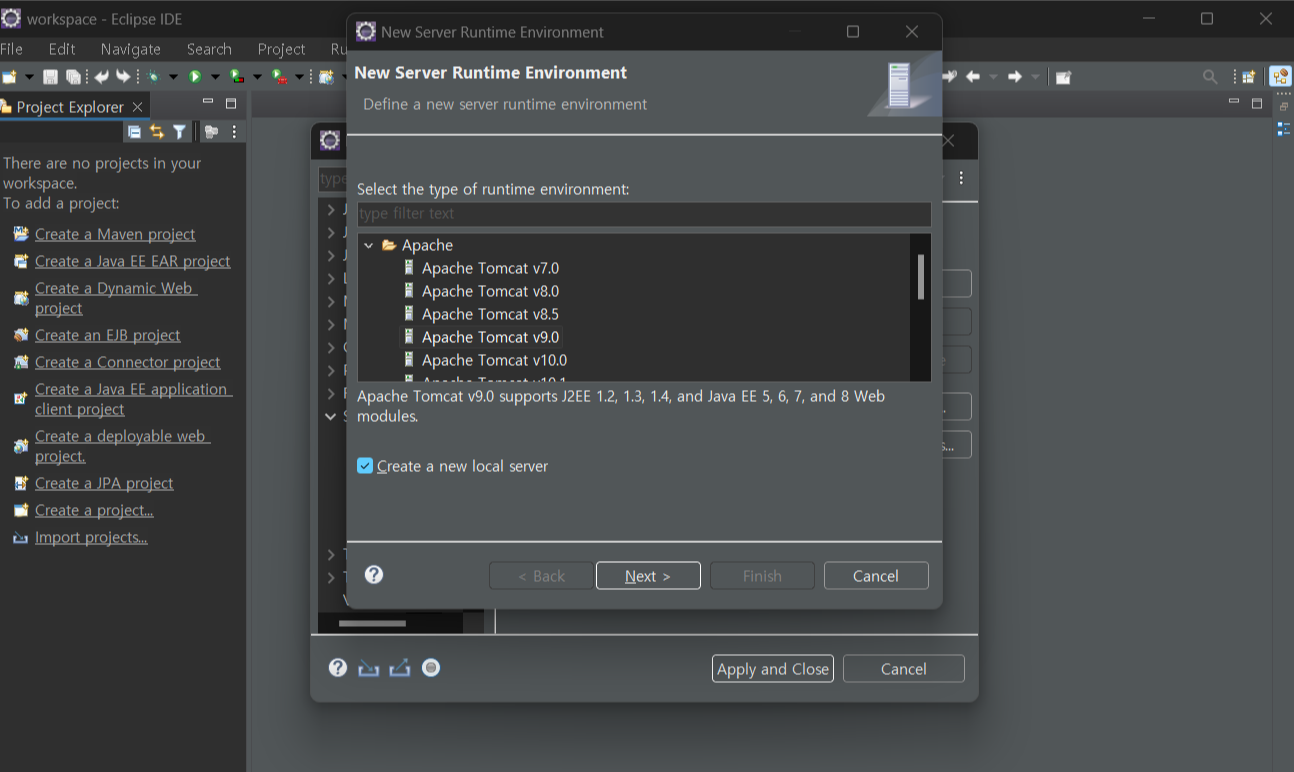
Task: Maximize the editor area
Action: coord(1257,103)
